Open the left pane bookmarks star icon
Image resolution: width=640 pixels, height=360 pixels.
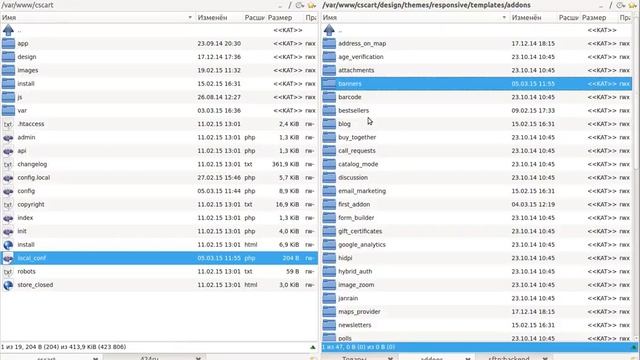point(312,5)
